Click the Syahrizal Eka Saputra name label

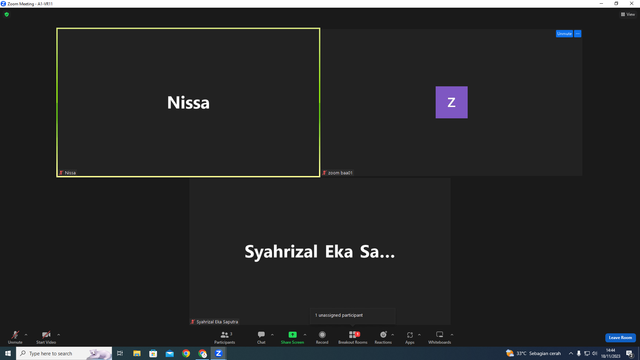pyautogui.click(x=214, y=322)
